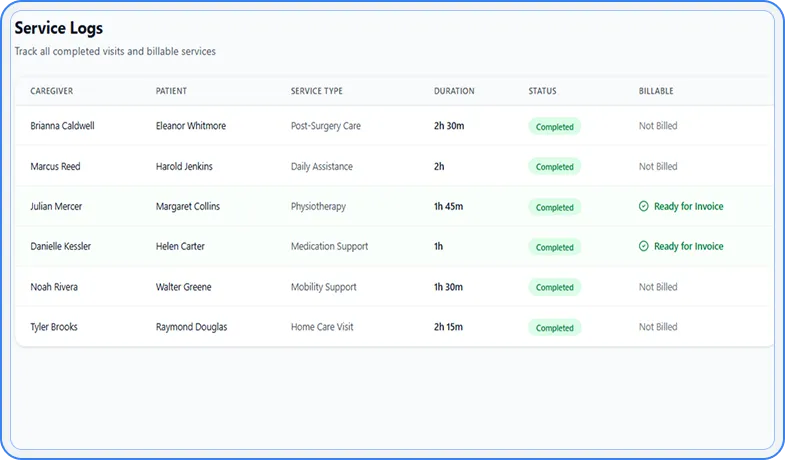
Task: Click the check icon in Danielle Kessler's row
Action: pyautogui.click(x=644, y=247)
